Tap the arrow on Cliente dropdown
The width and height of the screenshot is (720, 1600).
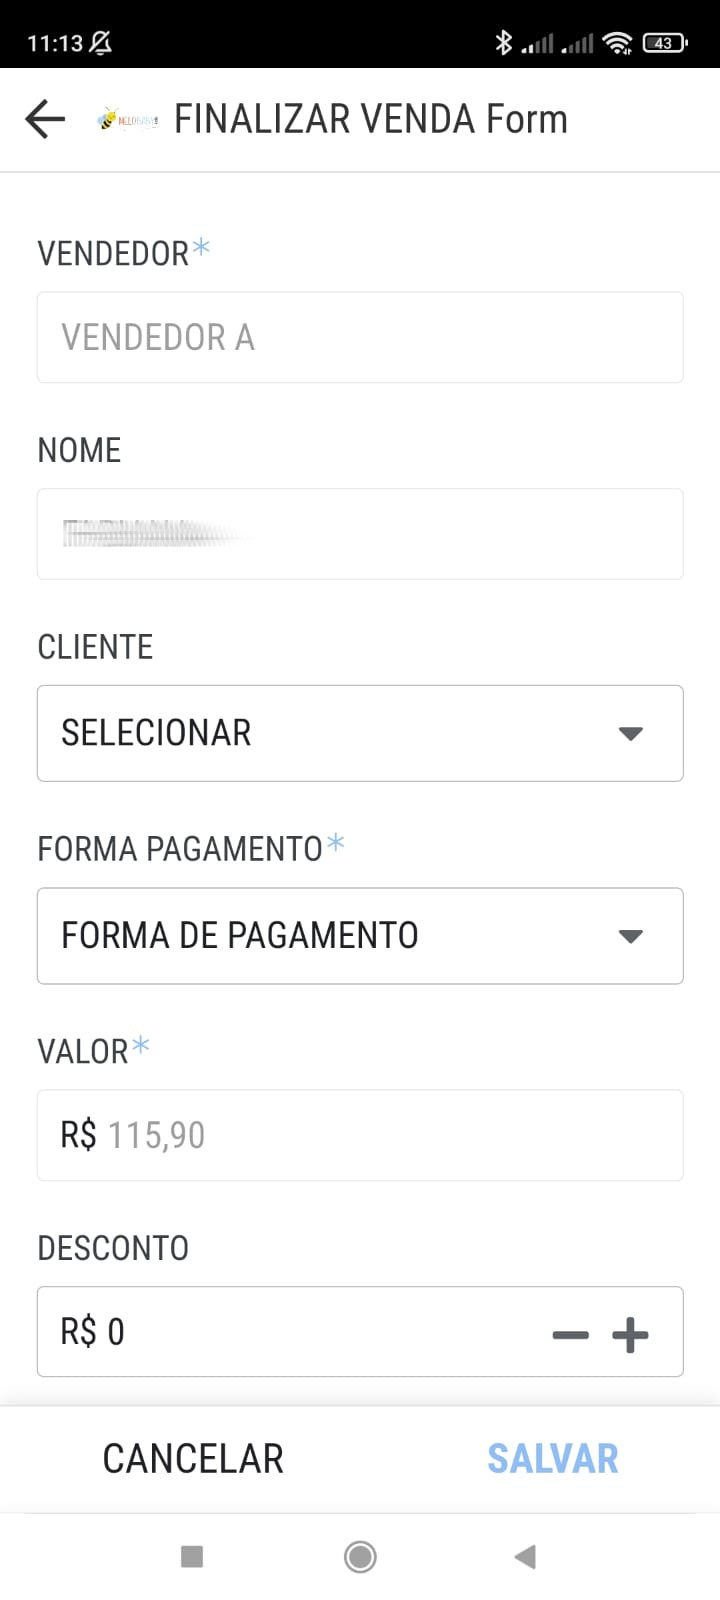coord(630,733)
